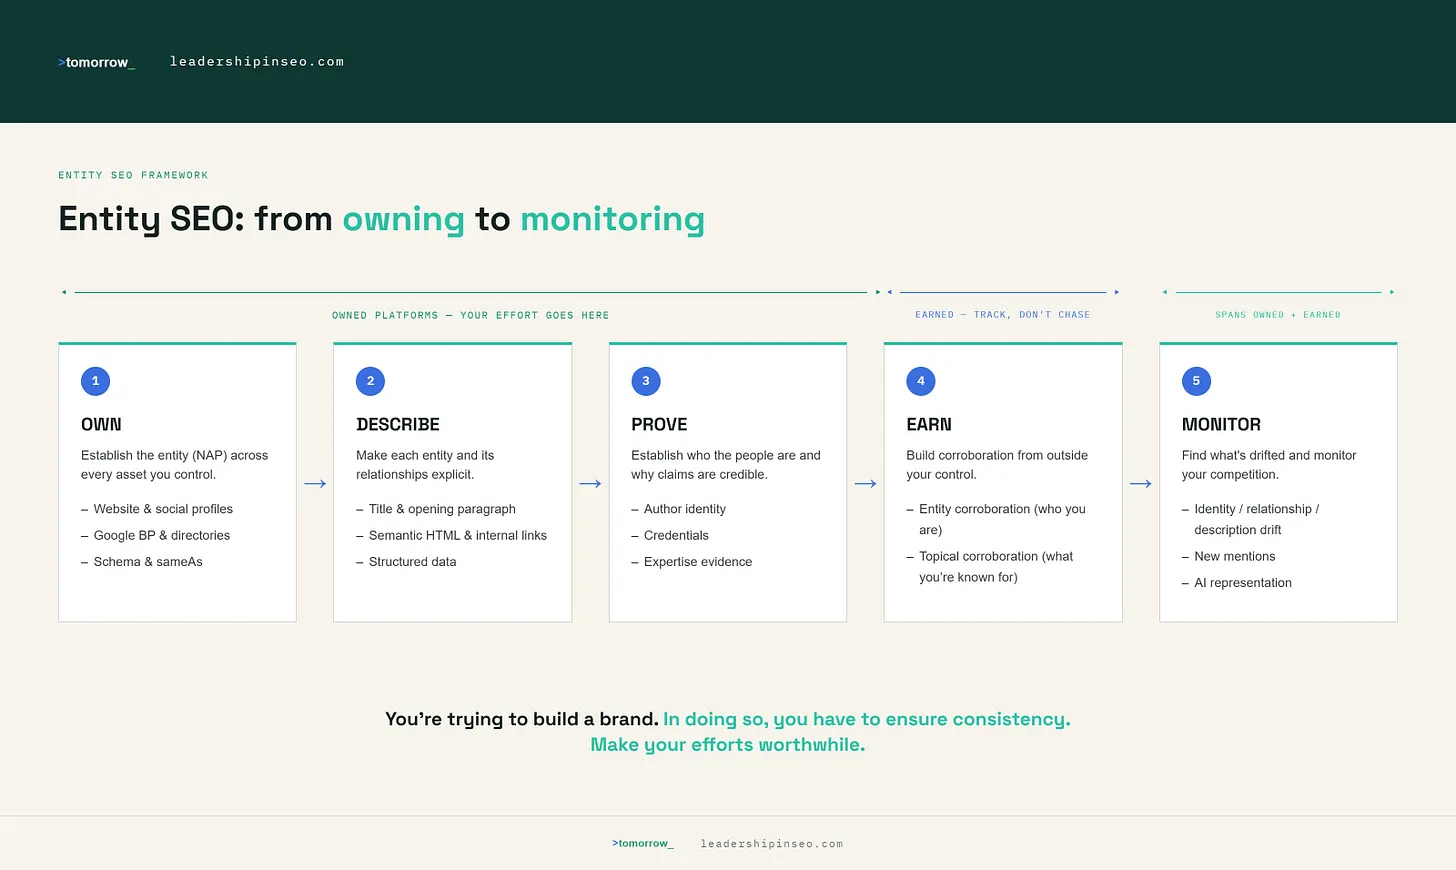The image size is (1456, 870).
Task: Open leadershipinseo.com link in the dark header
Action: tap(257, 62)
